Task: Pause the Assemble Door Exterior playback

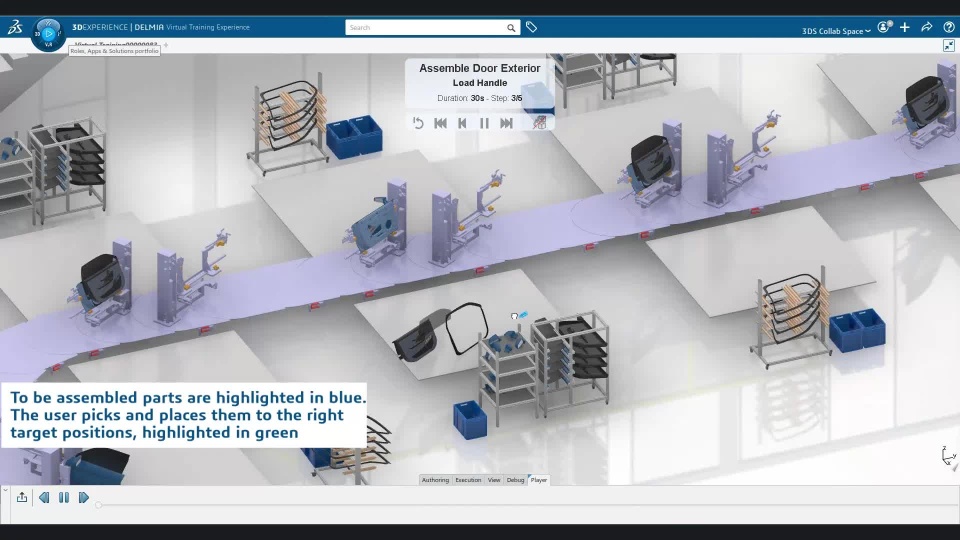Action: (484, 123)
